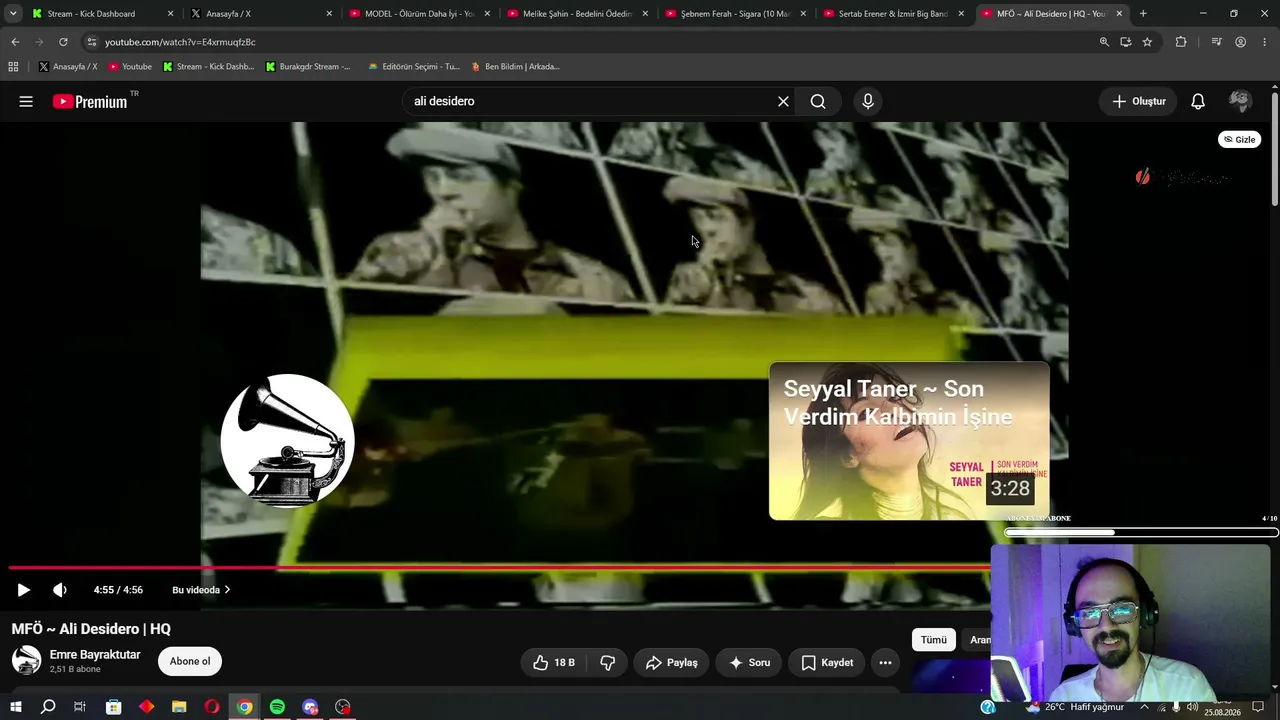Open more actions three-dot menu
Viewport: 1280px width, 720px height.
(x=885, y=662)
